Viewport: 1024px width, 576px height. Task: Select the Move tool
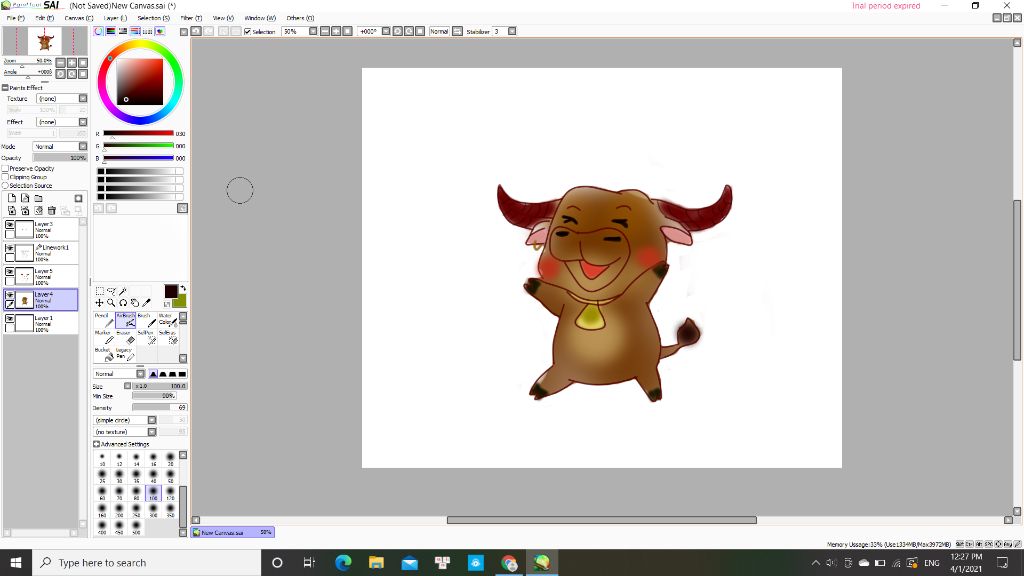point(99,303)
